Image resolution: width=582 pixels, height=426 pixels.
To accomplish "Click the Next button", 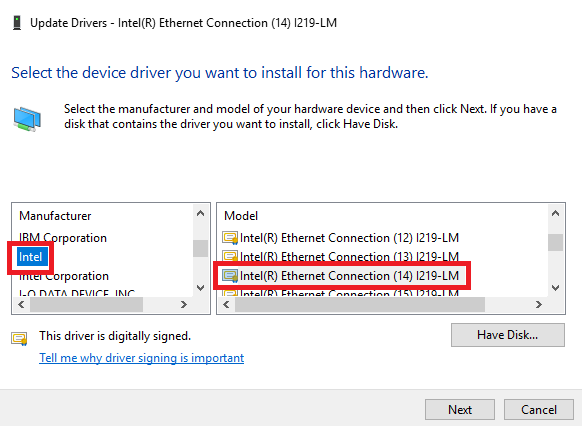I will pos(460,410).
